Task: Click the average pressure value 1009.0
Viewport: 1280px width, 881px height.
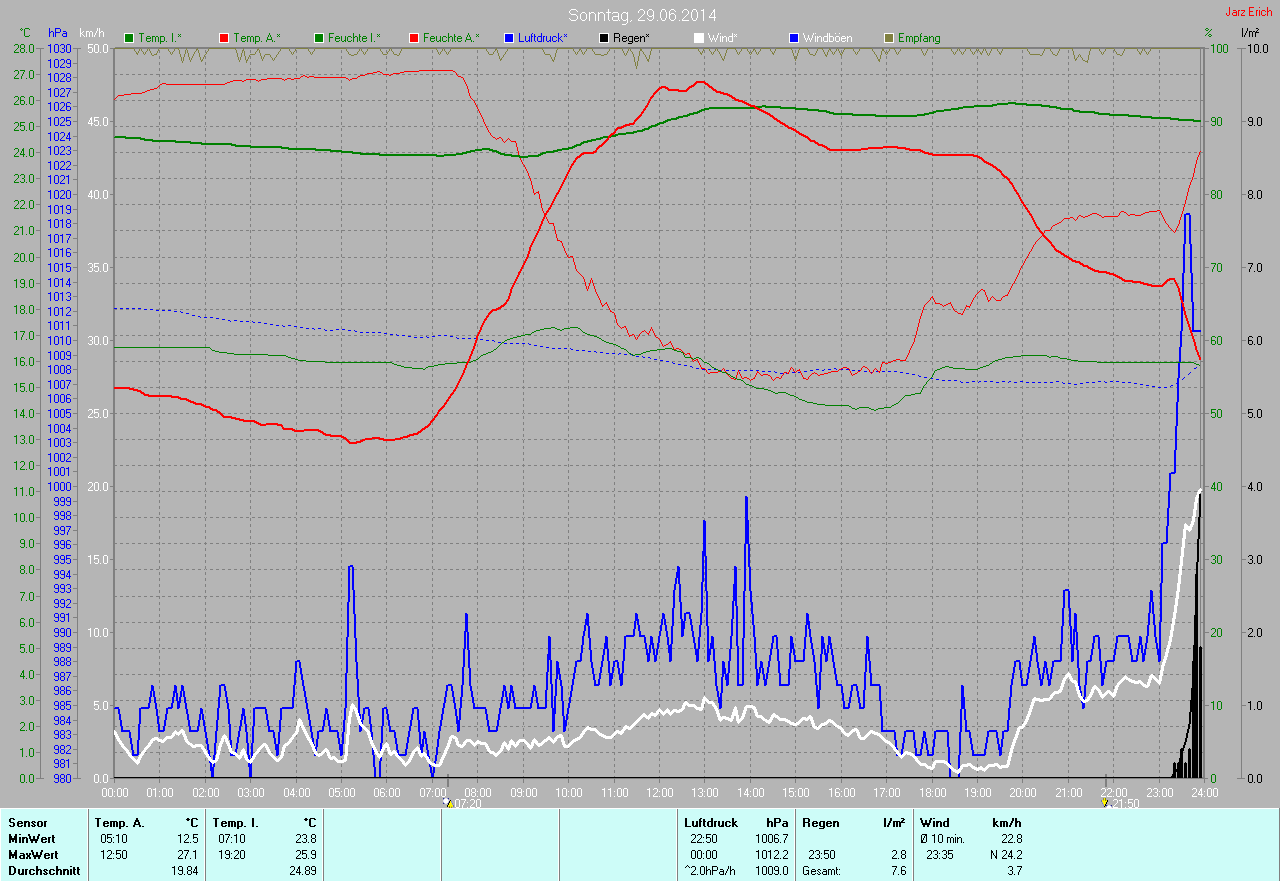Action: pyautogui.click(x=771, y=871)
